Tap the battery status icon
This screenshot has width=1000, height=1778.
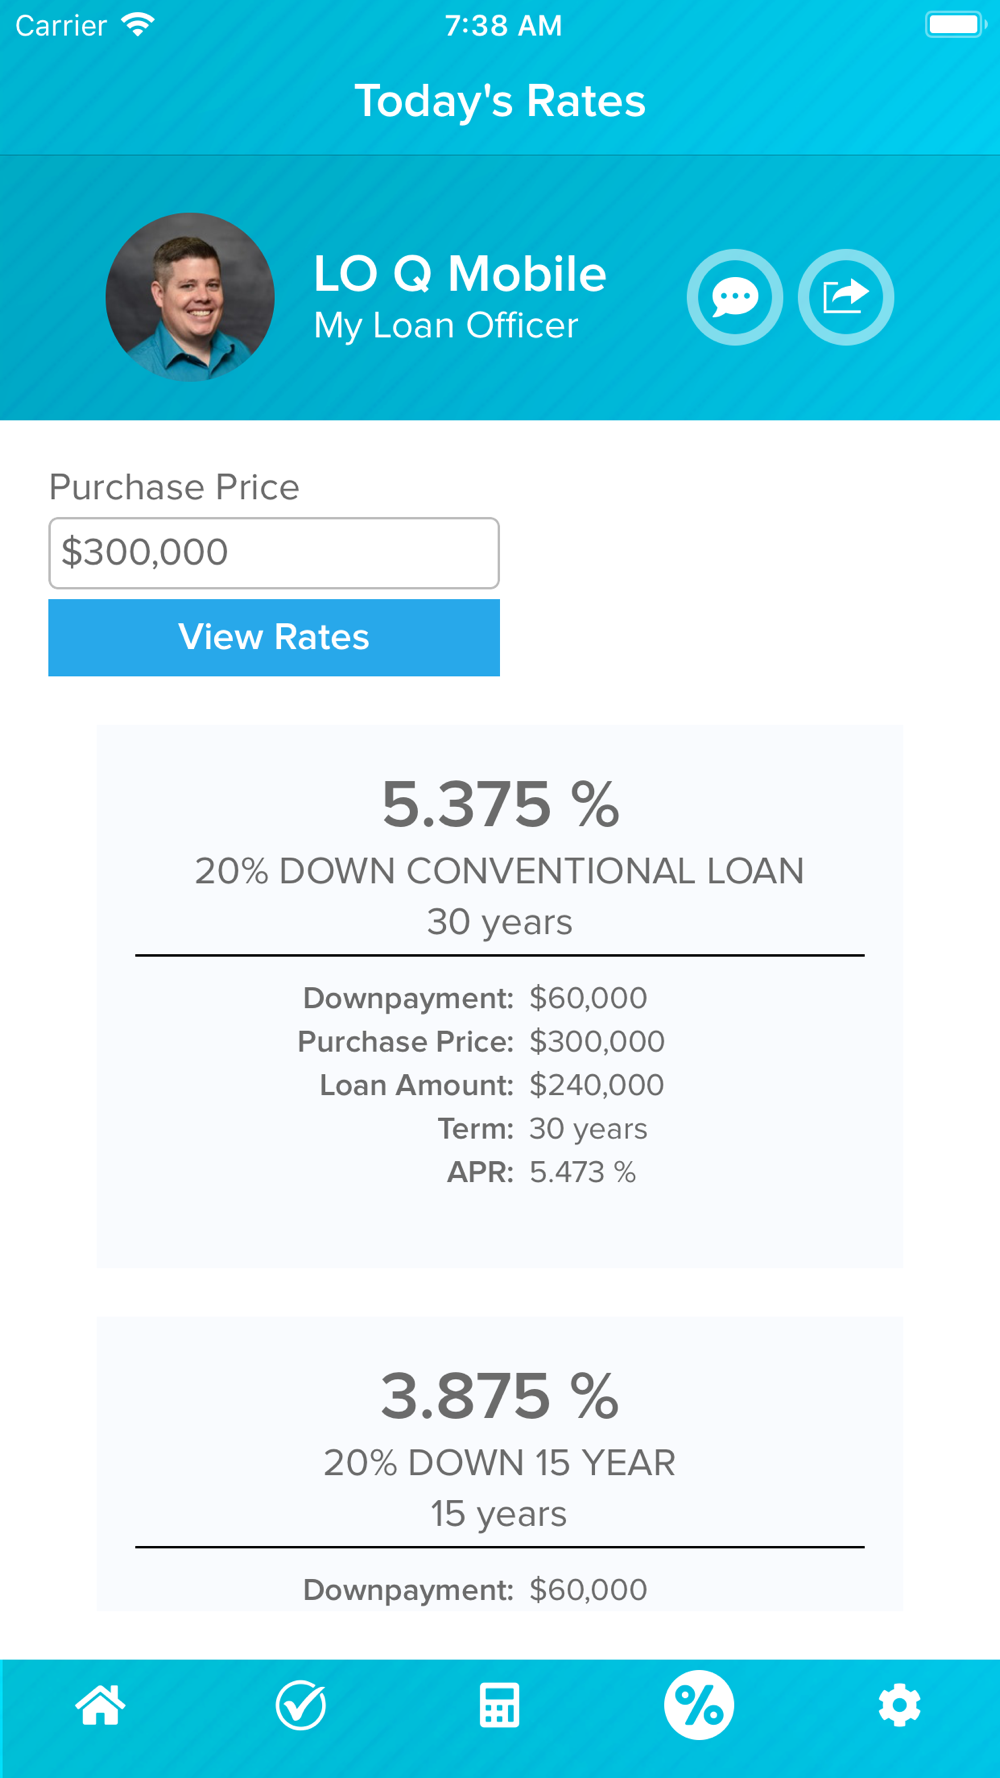coord(956,24)
